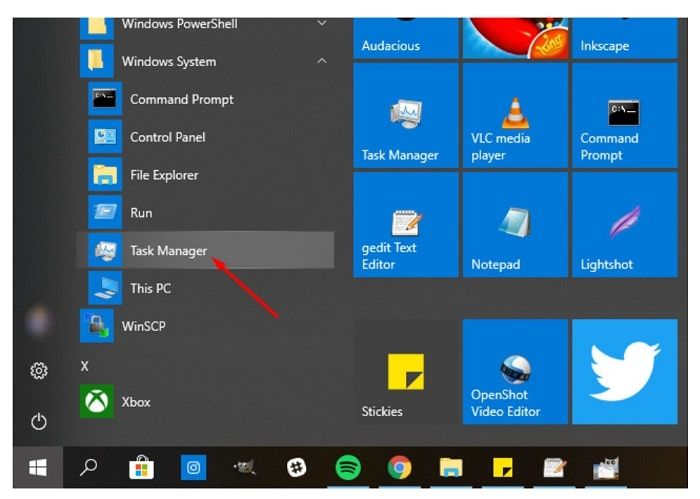Open the blue camera app on taskbar

click(193, 467)
